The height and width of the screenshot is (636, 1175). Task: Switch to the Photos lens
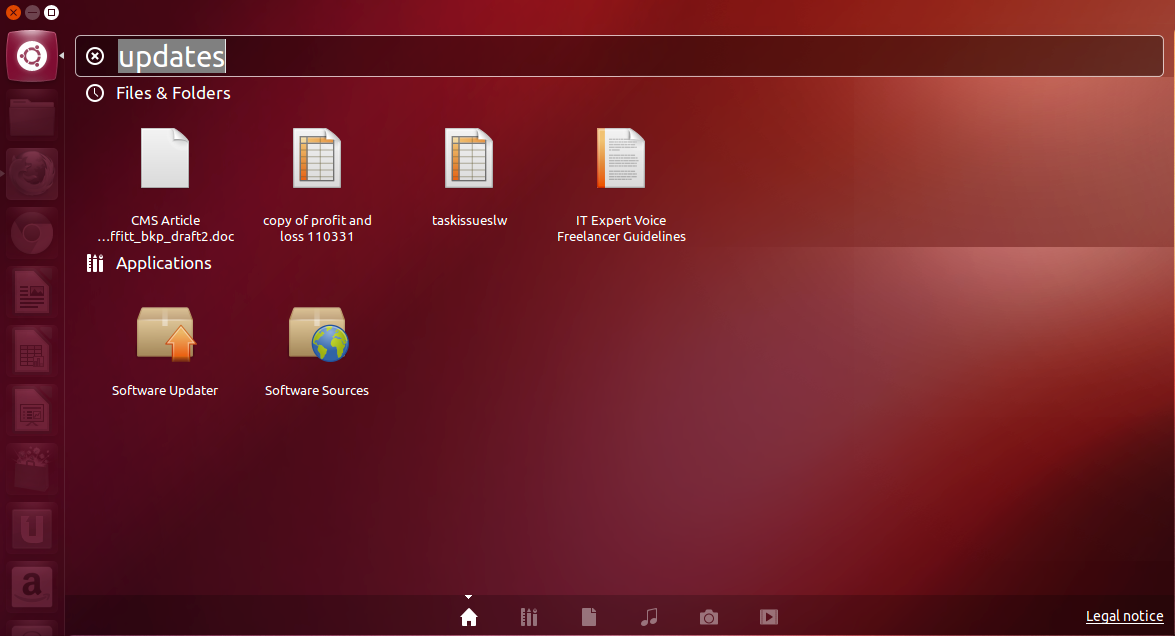[709, 617]
